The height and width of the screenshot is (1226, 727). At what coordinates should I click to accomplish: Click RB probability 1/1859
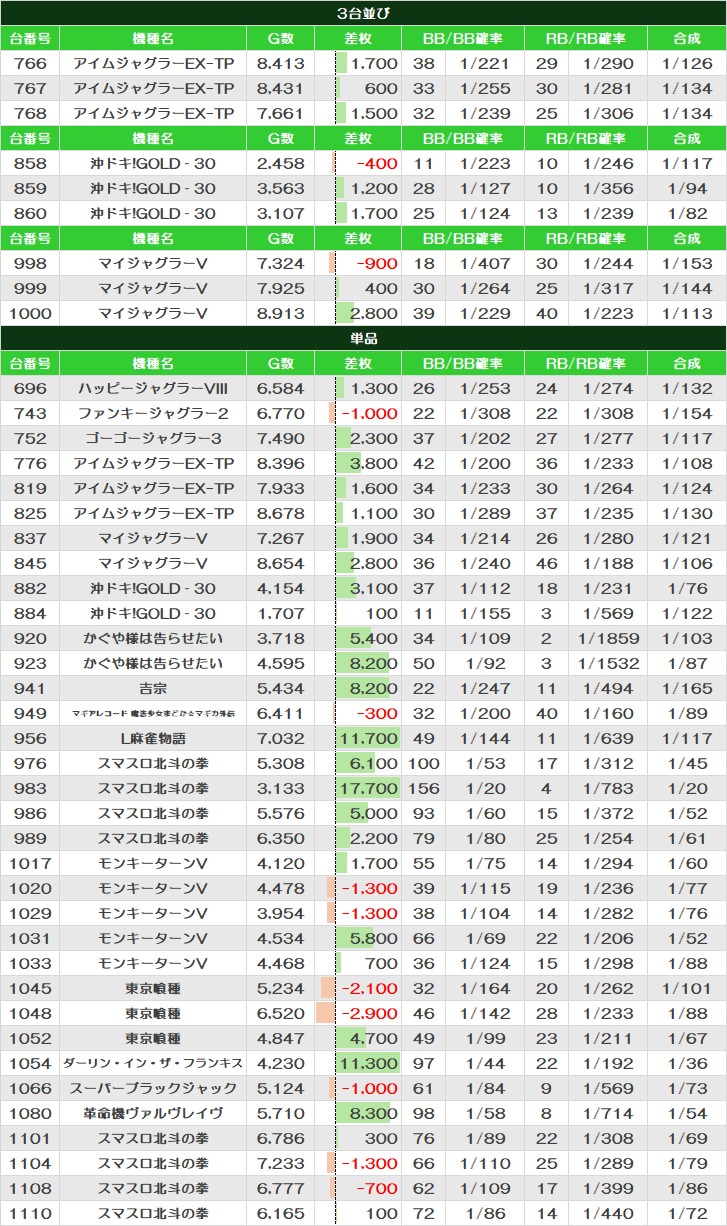tap(610, 638)
